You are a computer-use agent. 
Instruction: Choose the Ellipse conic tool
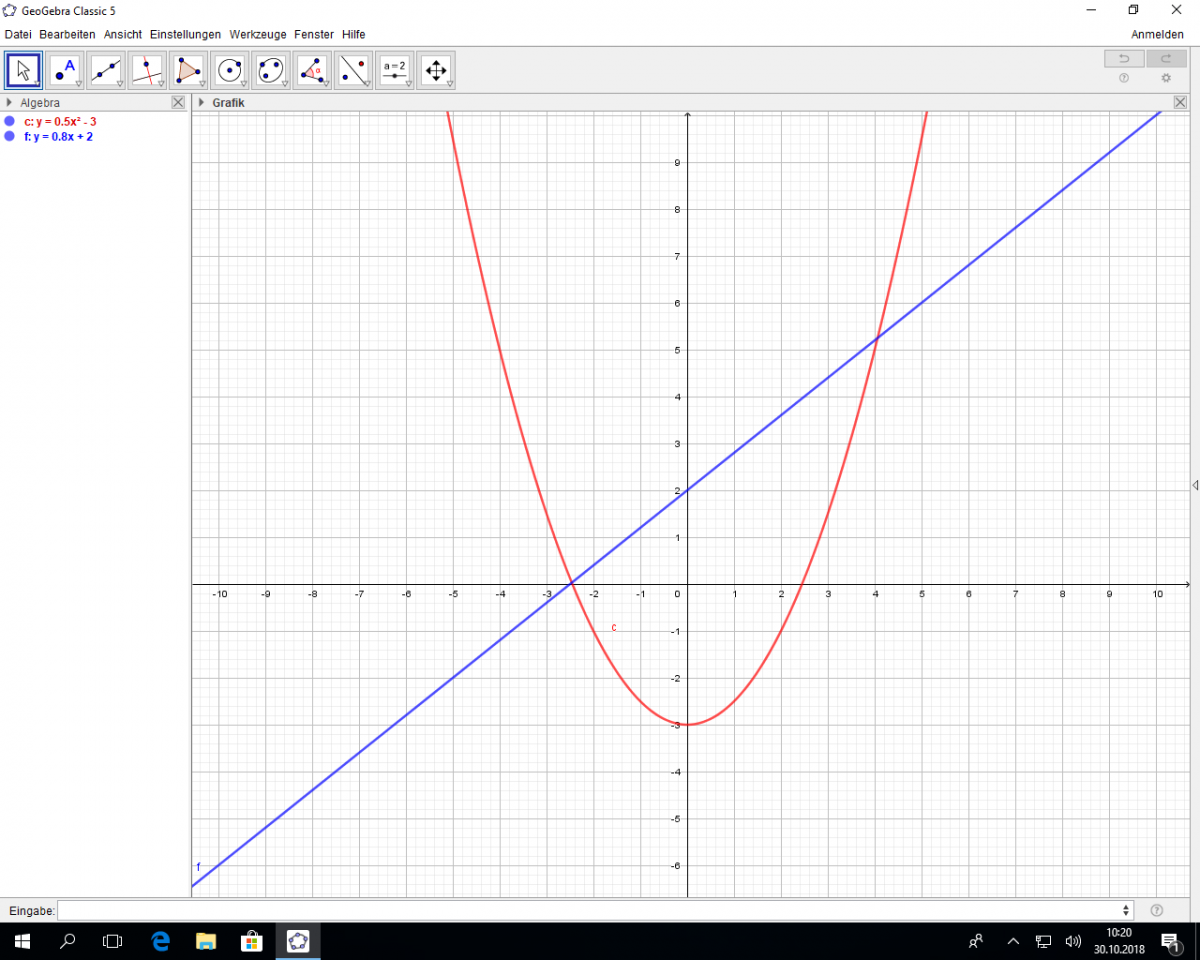pyautogui.click(x=271, y=70)
